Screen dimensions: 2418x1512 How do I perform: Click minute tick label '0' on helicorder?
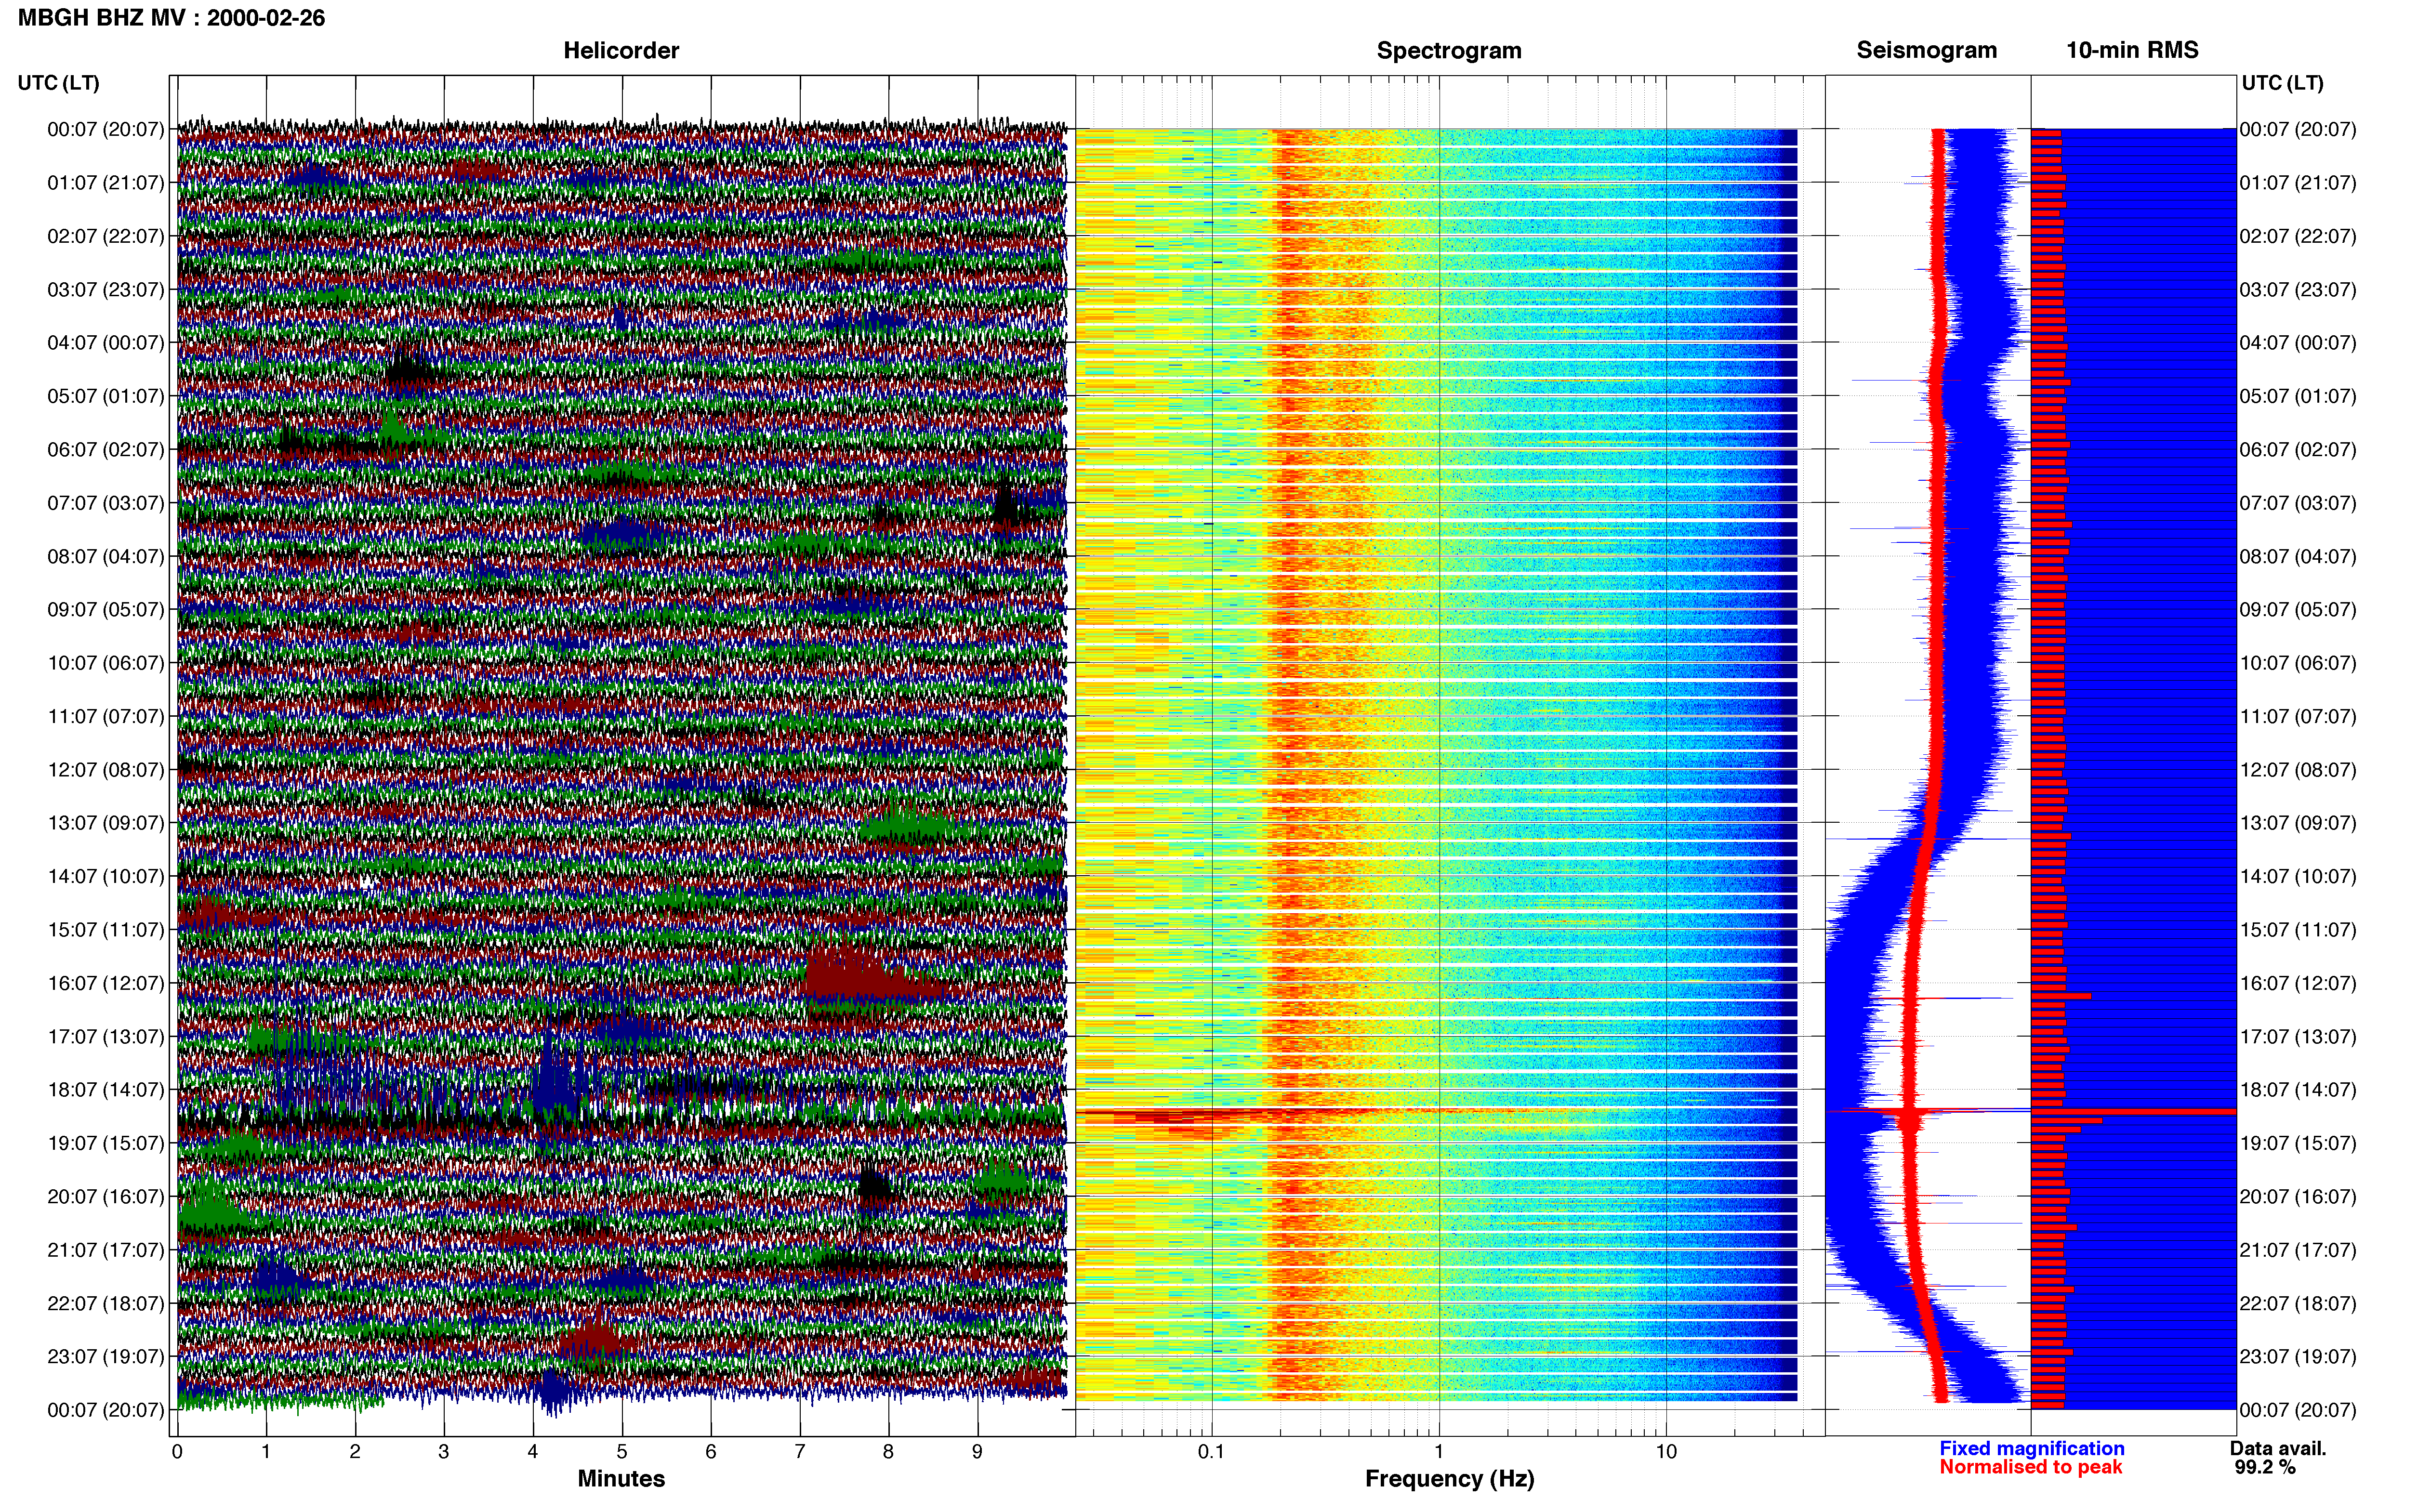tap(177, 1452)
